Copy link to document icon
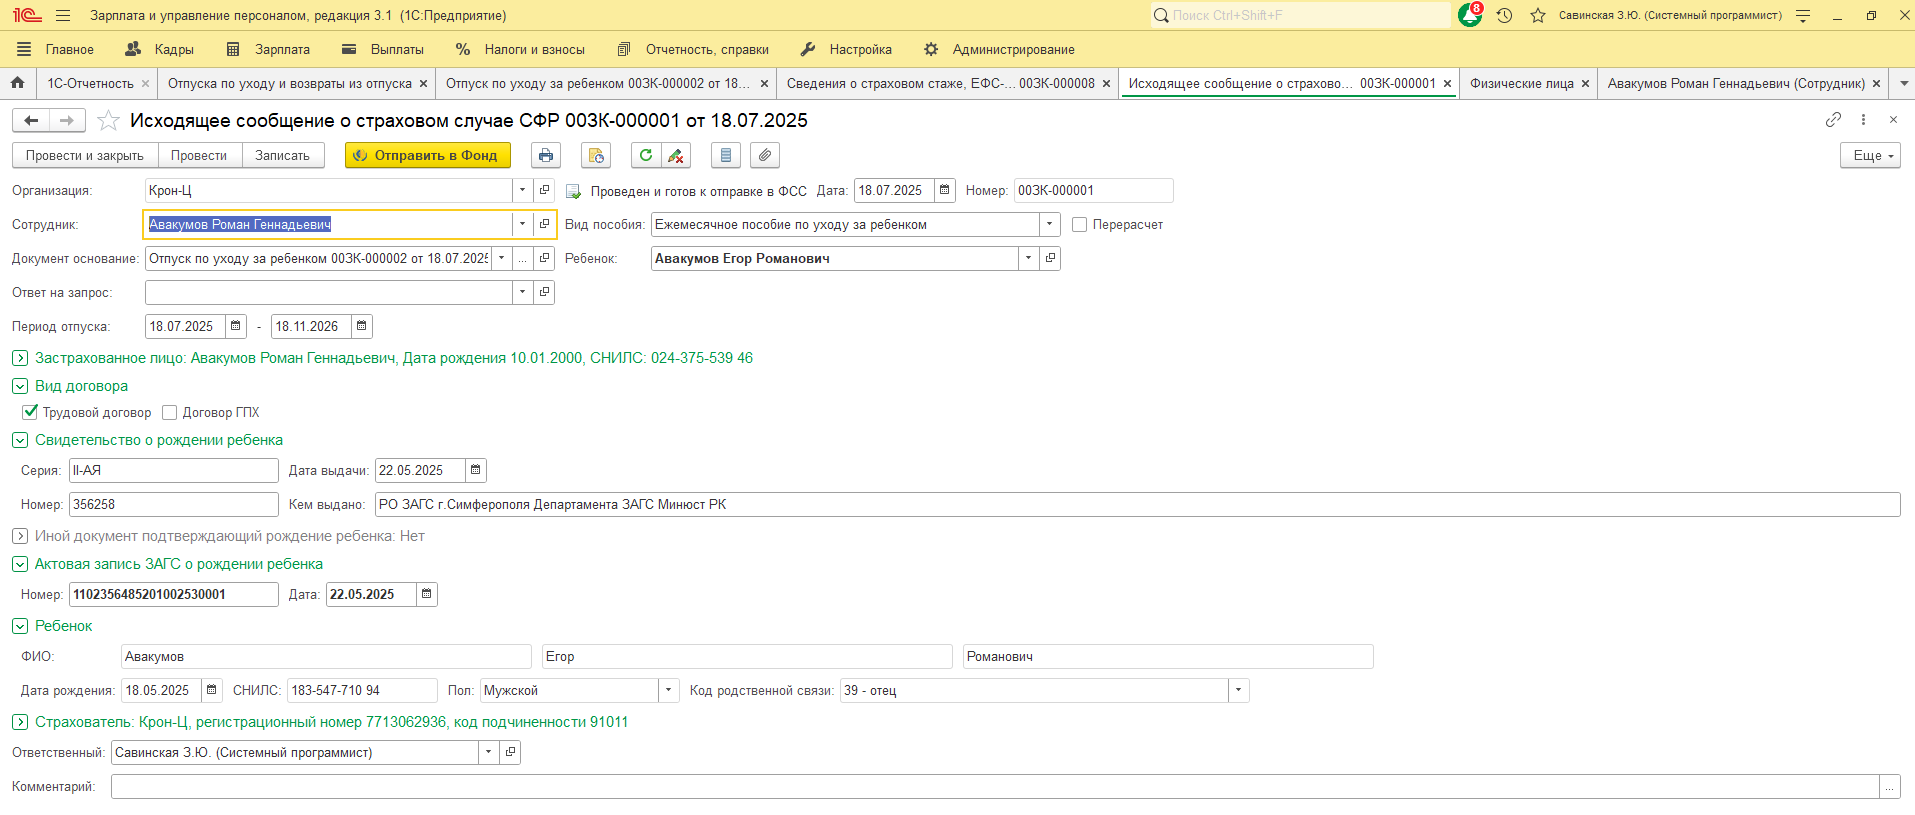The height and width of the screenshot is (815, 1915). coord(1833,120)
